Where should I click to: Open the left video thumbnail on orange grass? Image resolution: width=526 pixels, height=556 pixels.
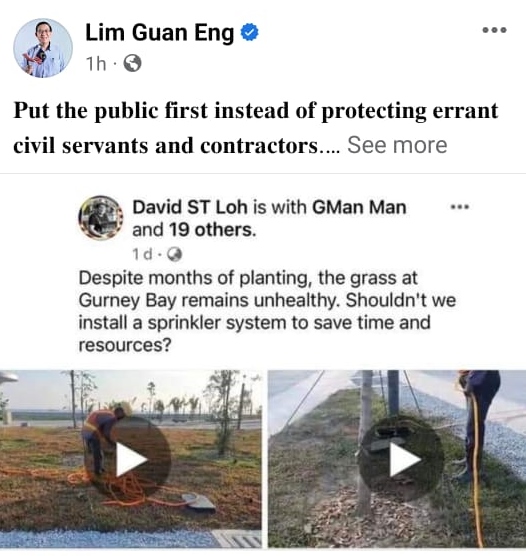131,459
